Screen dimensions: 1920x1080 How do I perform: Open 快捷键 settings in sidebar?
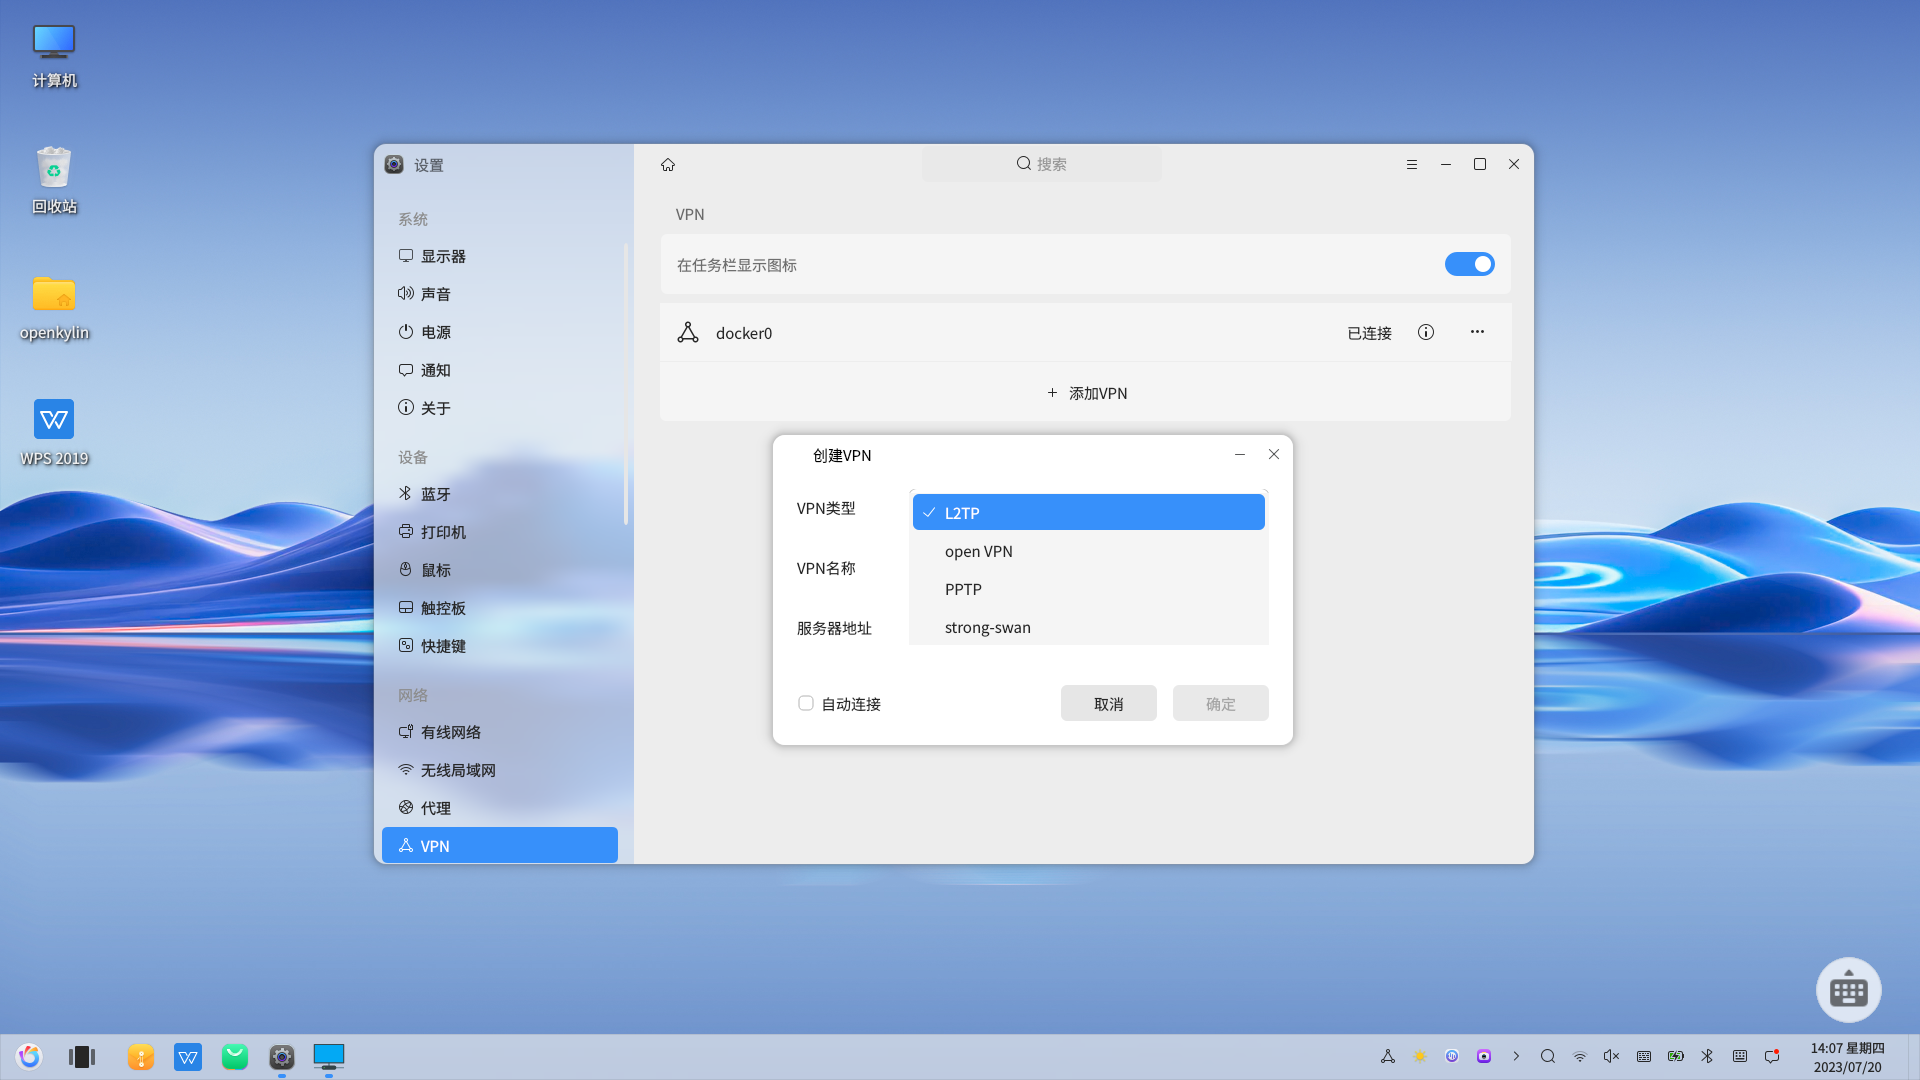click(x=500, y=646)
